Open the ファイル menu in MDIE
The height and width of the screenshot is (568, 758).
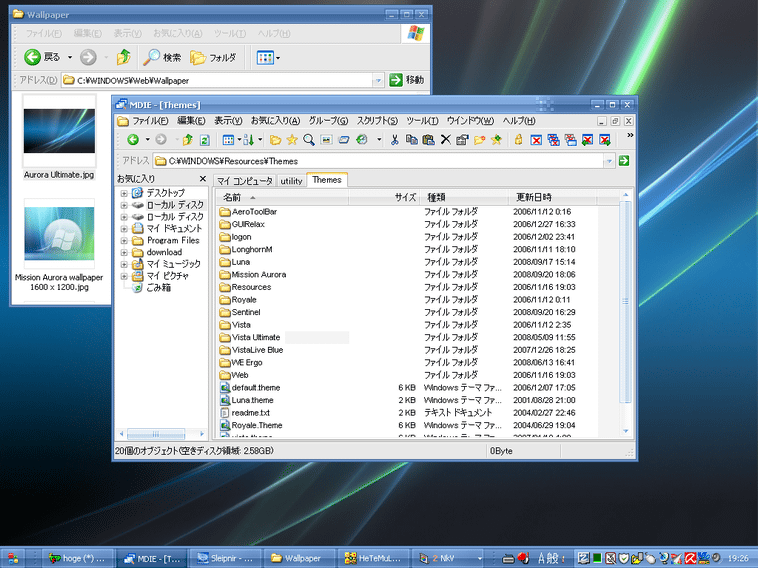pyautogui.click(x=150, y=121)
